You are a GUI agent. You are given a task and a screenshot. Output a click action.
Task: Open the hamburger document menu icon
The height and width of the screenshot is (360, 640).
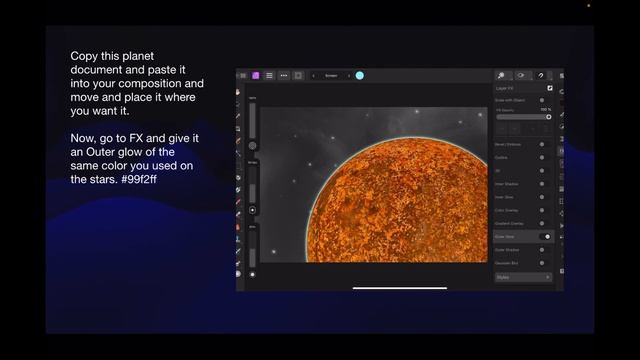tap(269, 76)
